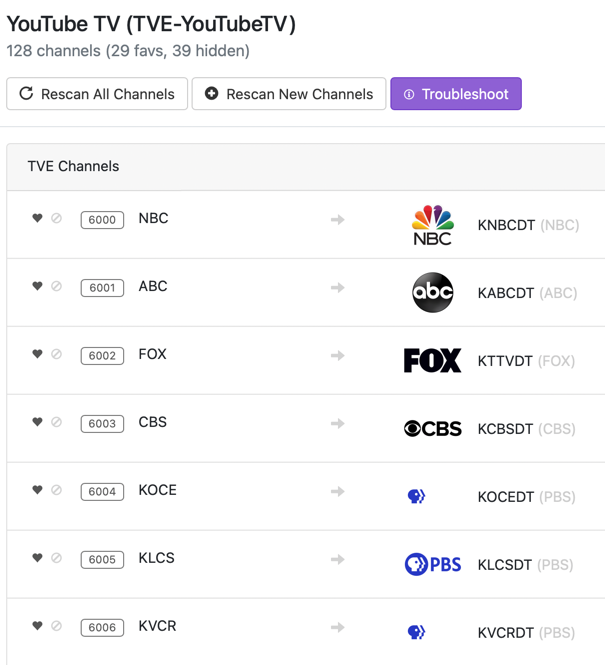The image size is (605, 665).
Task: Click Rescan New Channels button
Action: pyautogui.click(x=289, y=94)
